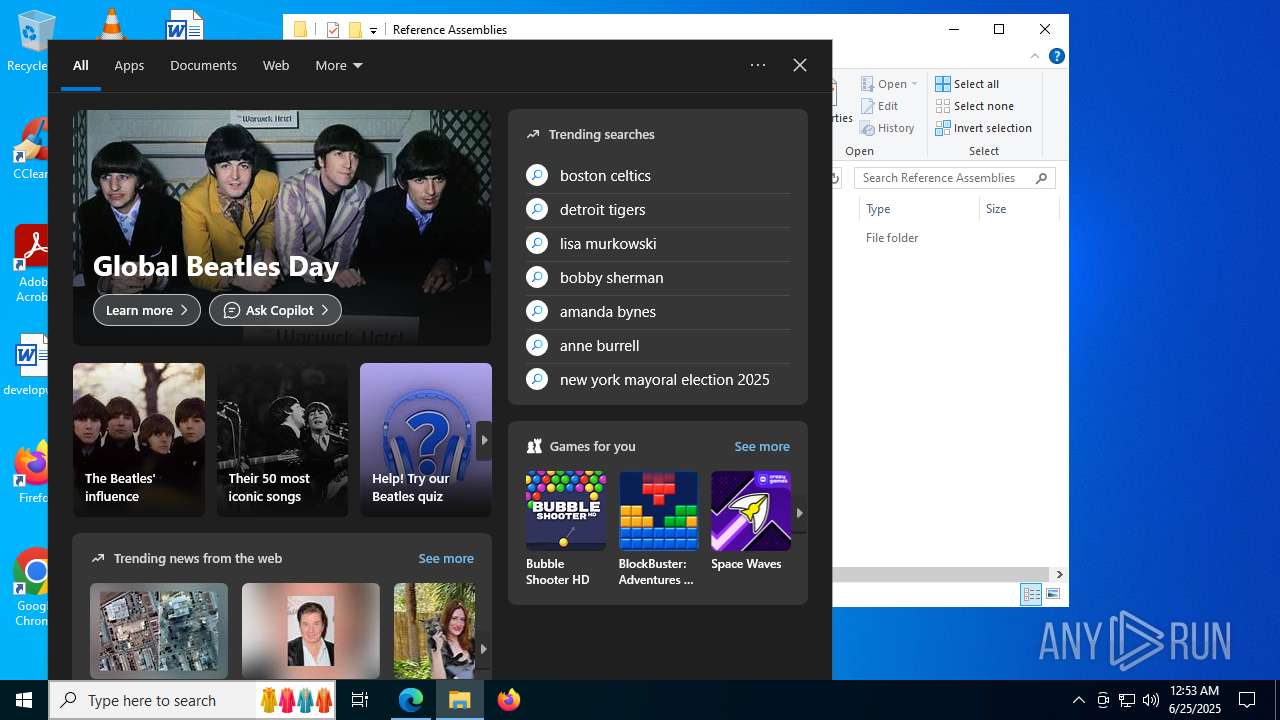Click Invert selection in File Explorer
The height and width of the screenshot is (720, 1280).
[983, 128]
